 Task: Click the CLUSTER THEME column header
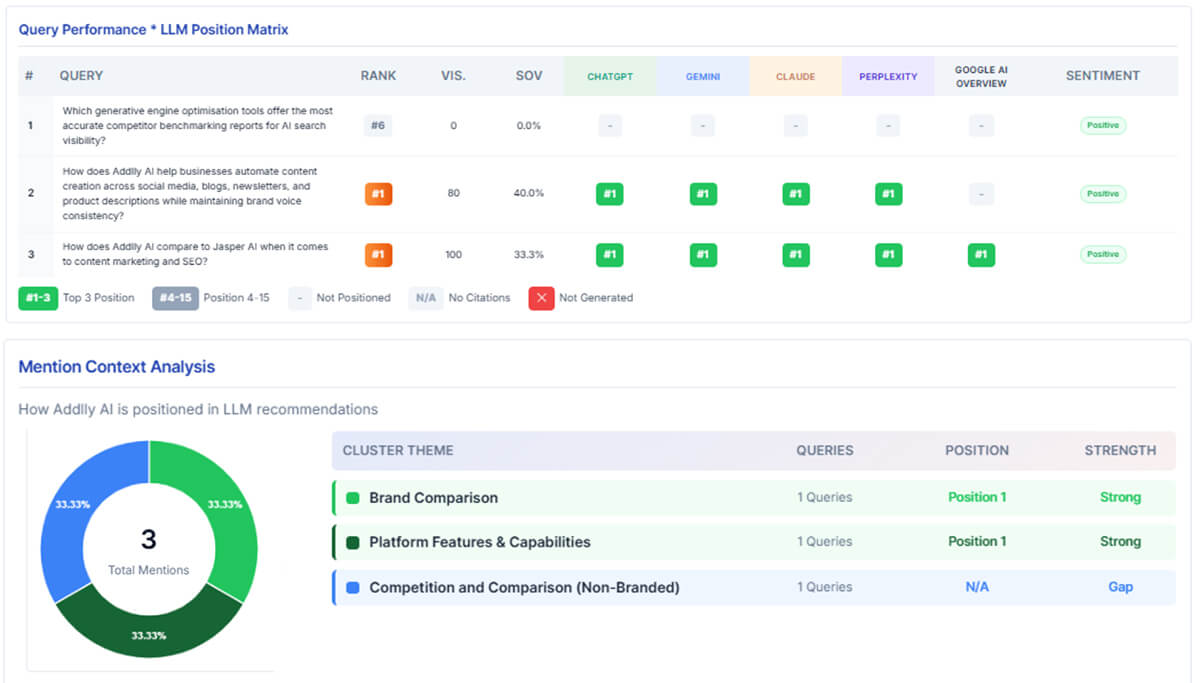(398, 450)
